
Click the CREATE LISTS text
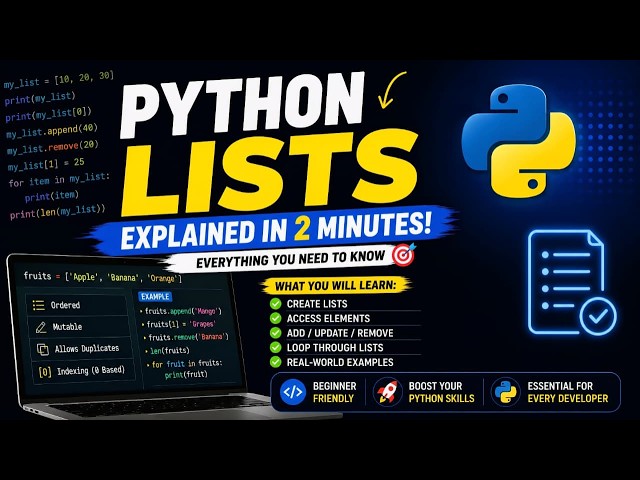[317, 304]
